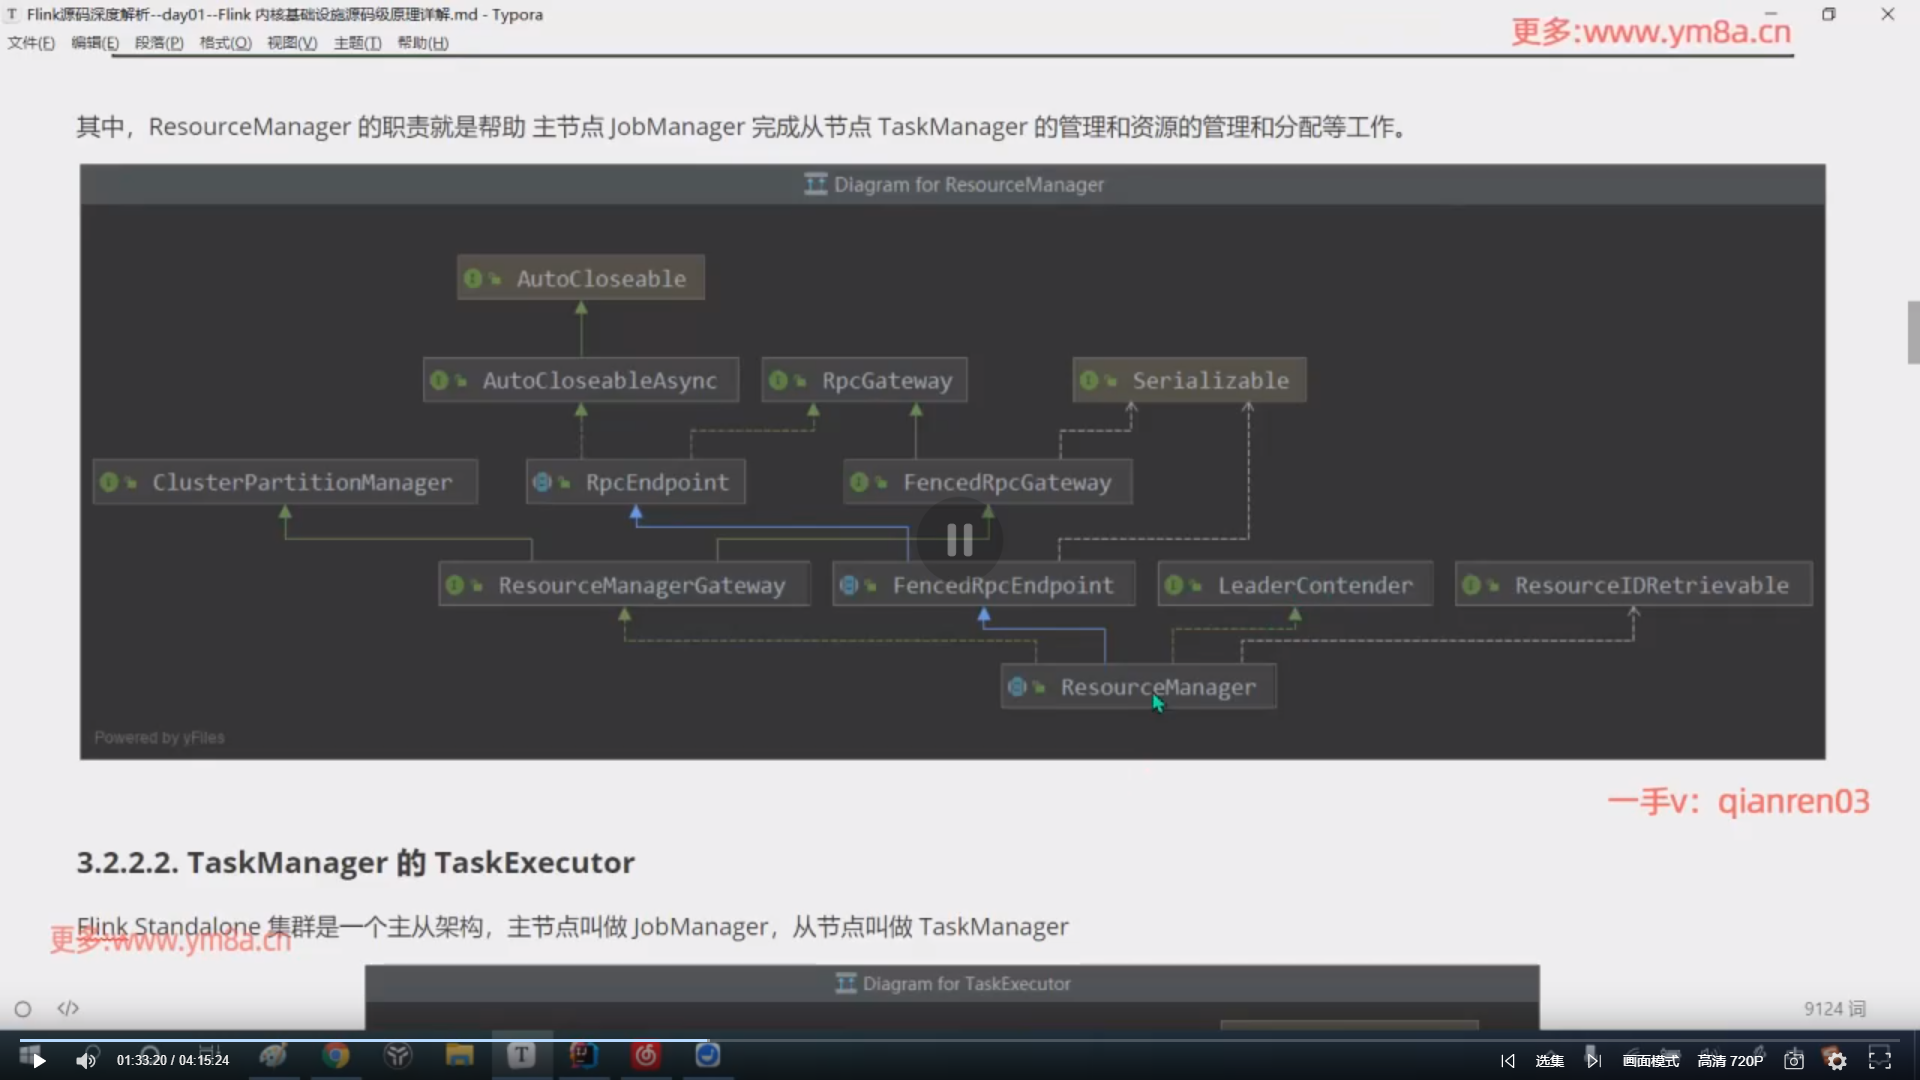
Task: Toggle fullscreen mode icon
Action: click(x=1880, y=1060)
